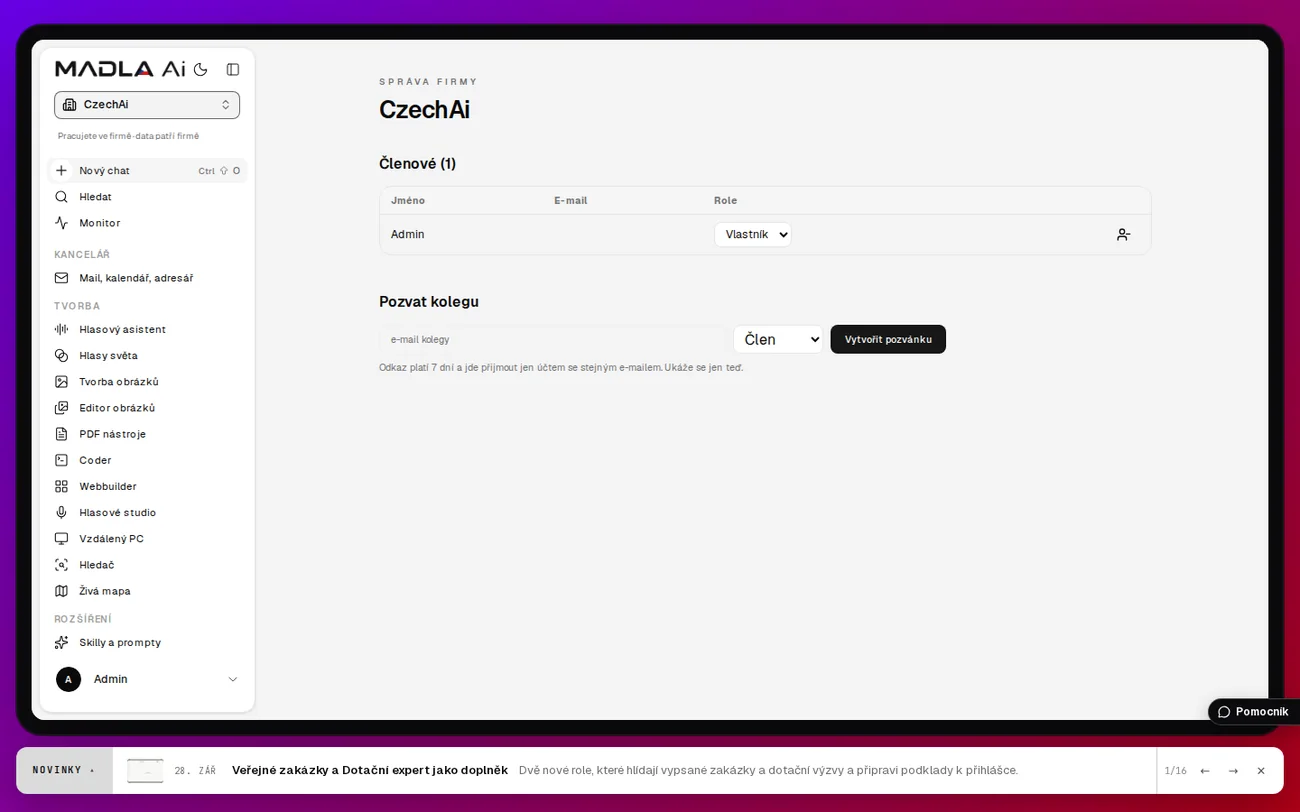1300x812 pixels.
Task: Collapse the sidebar panel icon
Action: point(233,69)
